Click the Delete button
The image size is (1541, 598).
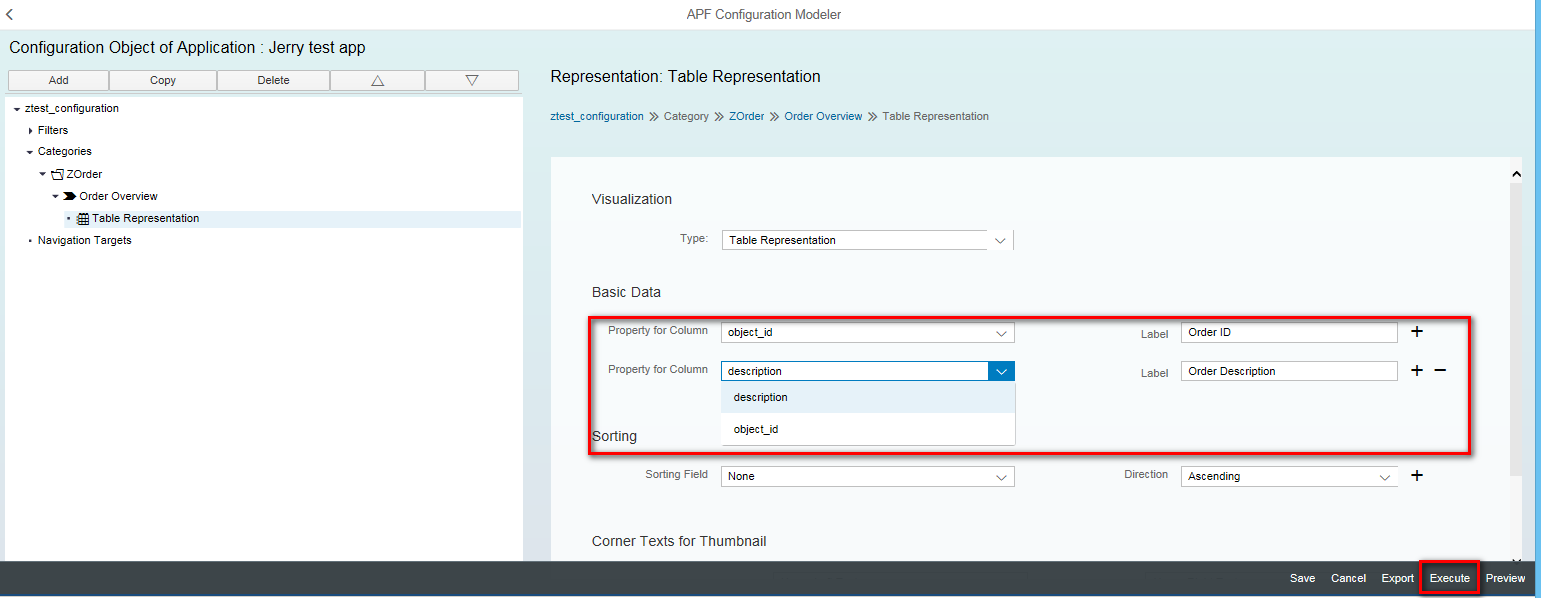pos(273,80)
